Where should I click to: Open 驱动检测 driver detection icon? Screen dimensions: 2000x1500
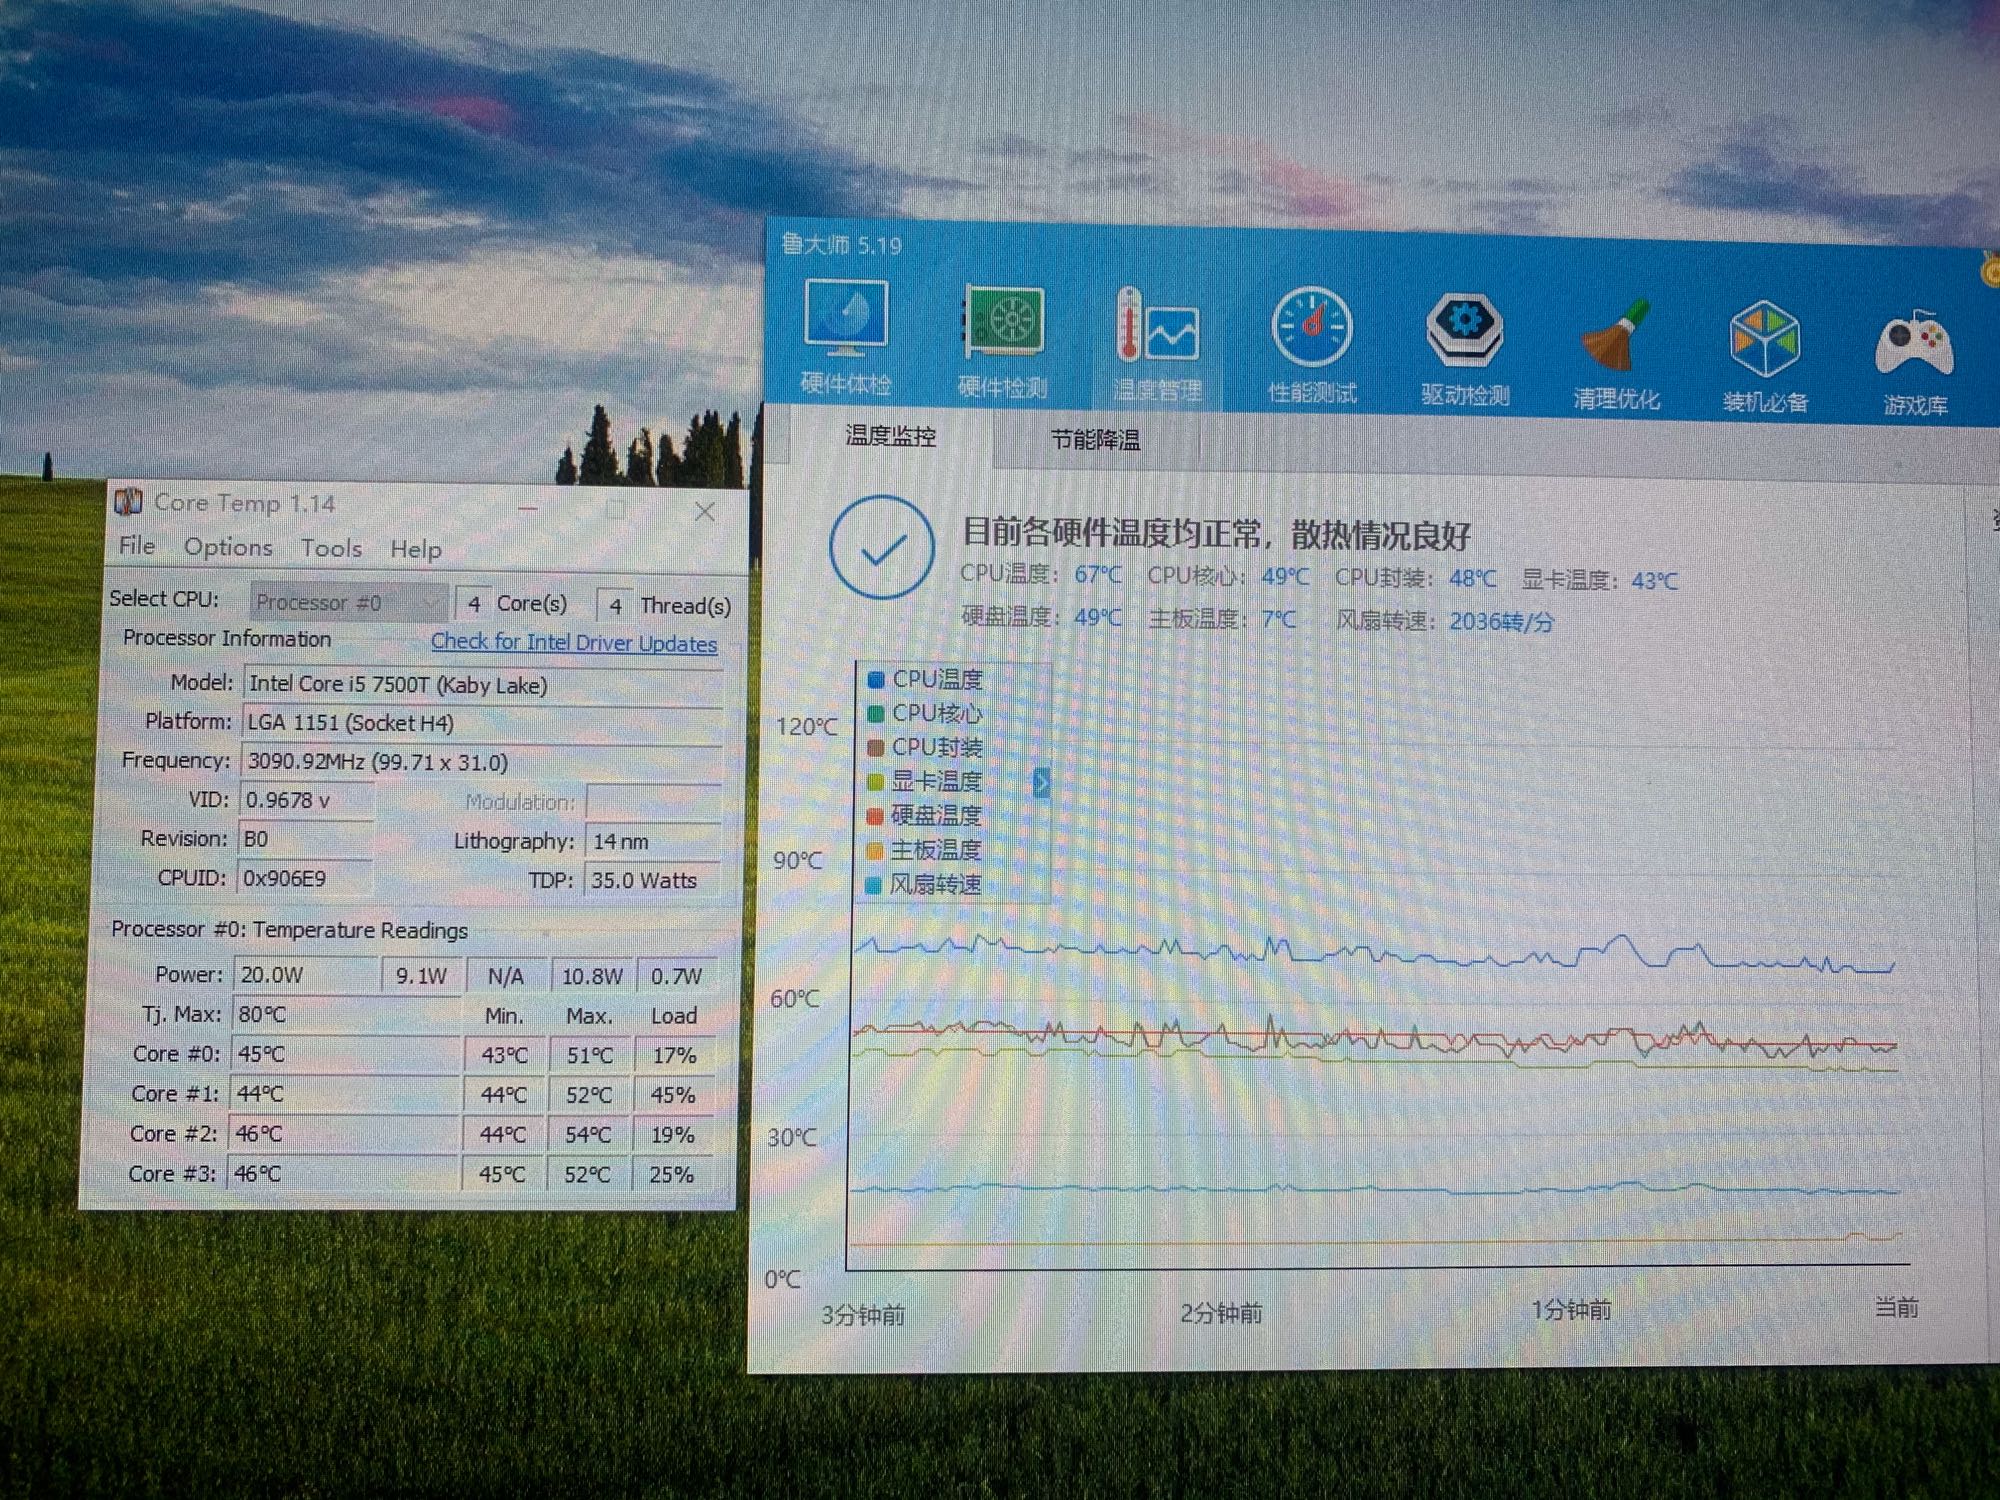point(1465,350)
